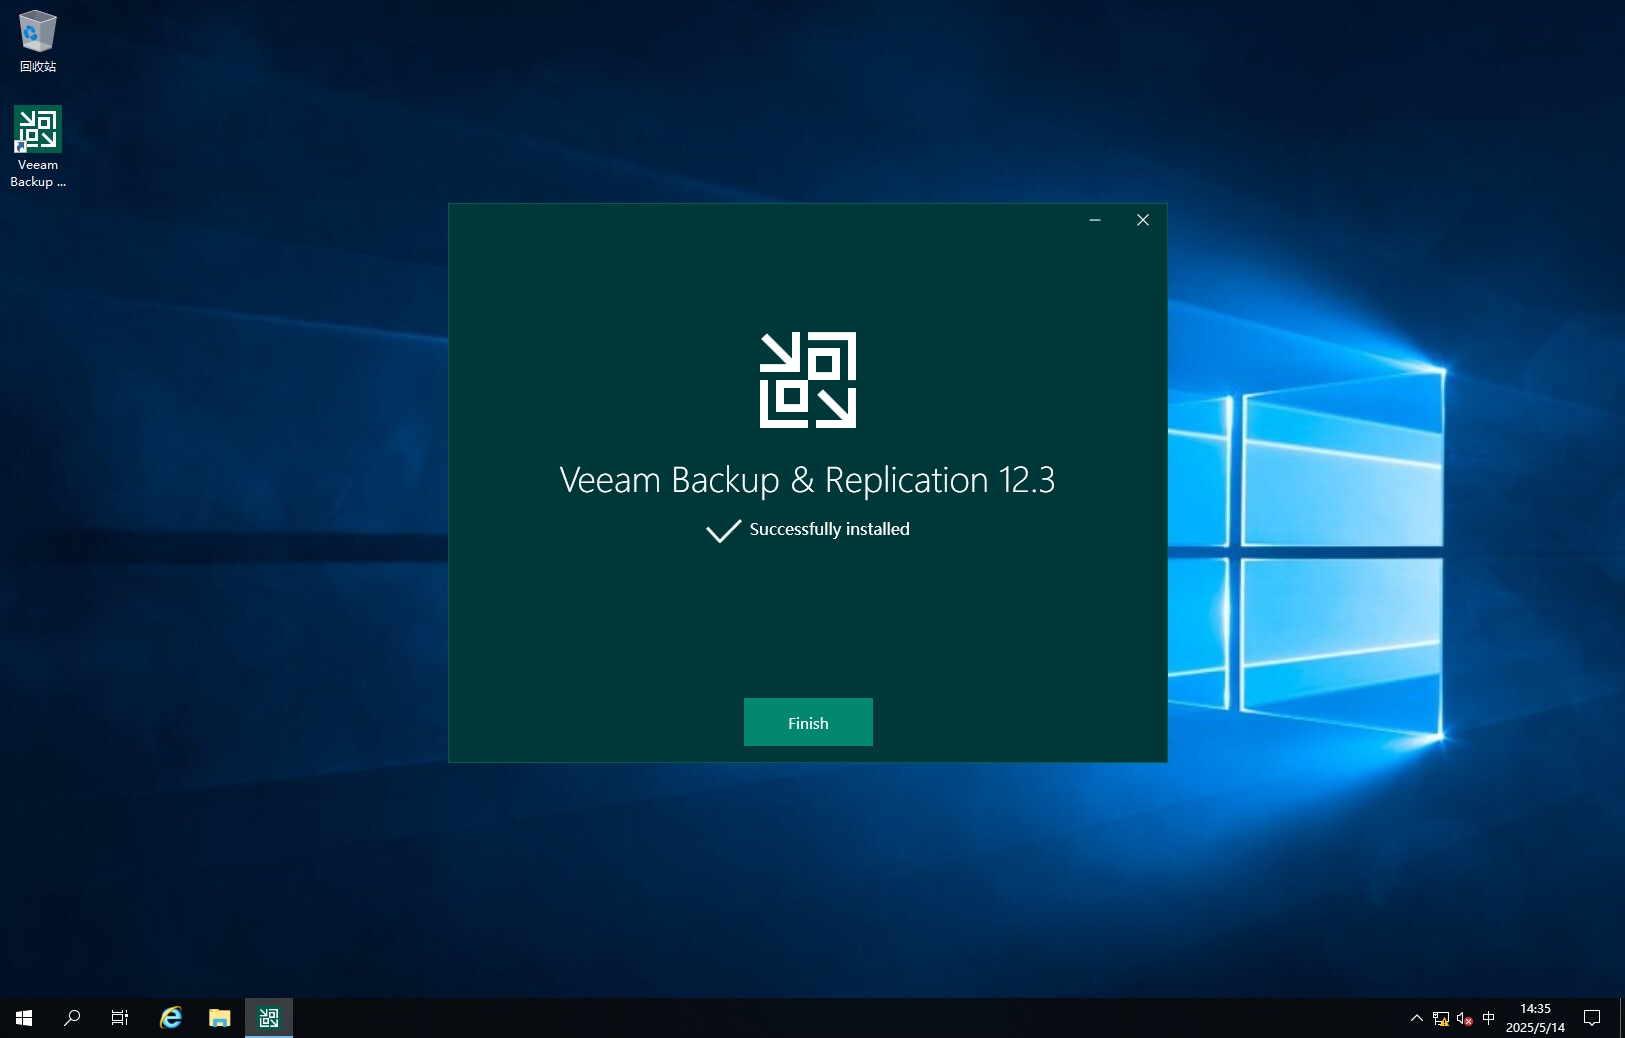The image size is (1625, 1038).
Task: Open taskbar search magnifier
Action: point(72,1018)
